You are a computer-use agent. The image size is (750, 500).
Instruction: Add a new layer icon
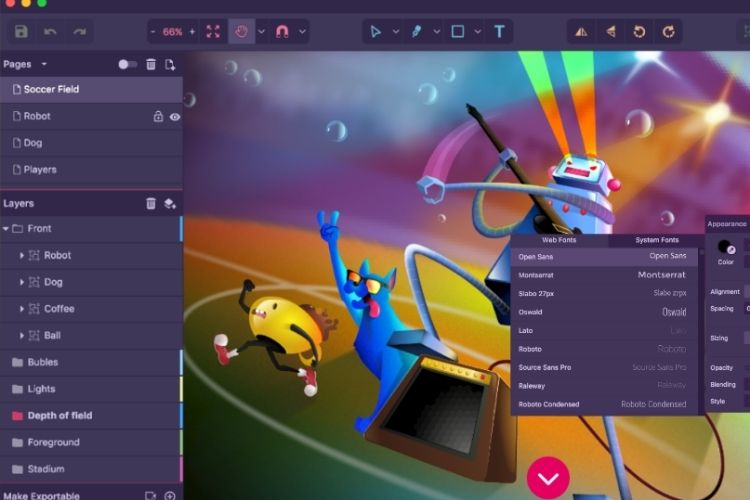(169, 203)
